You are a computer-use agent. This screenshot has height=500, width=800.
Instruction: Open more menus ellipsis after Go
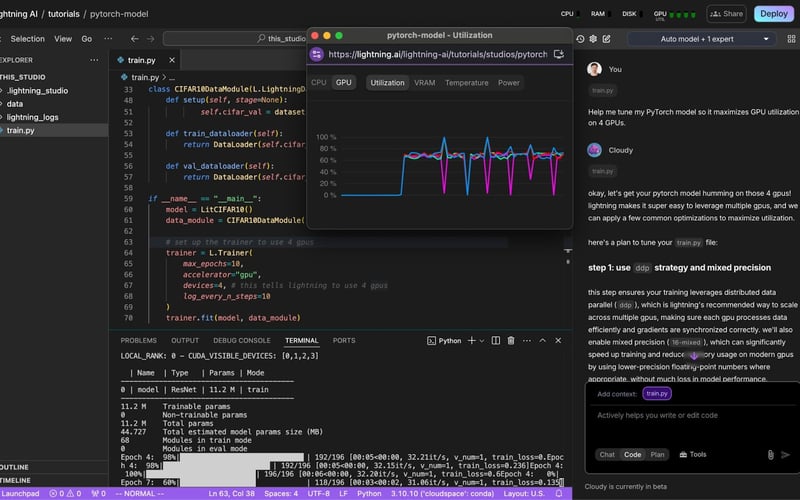click(108, 39)
